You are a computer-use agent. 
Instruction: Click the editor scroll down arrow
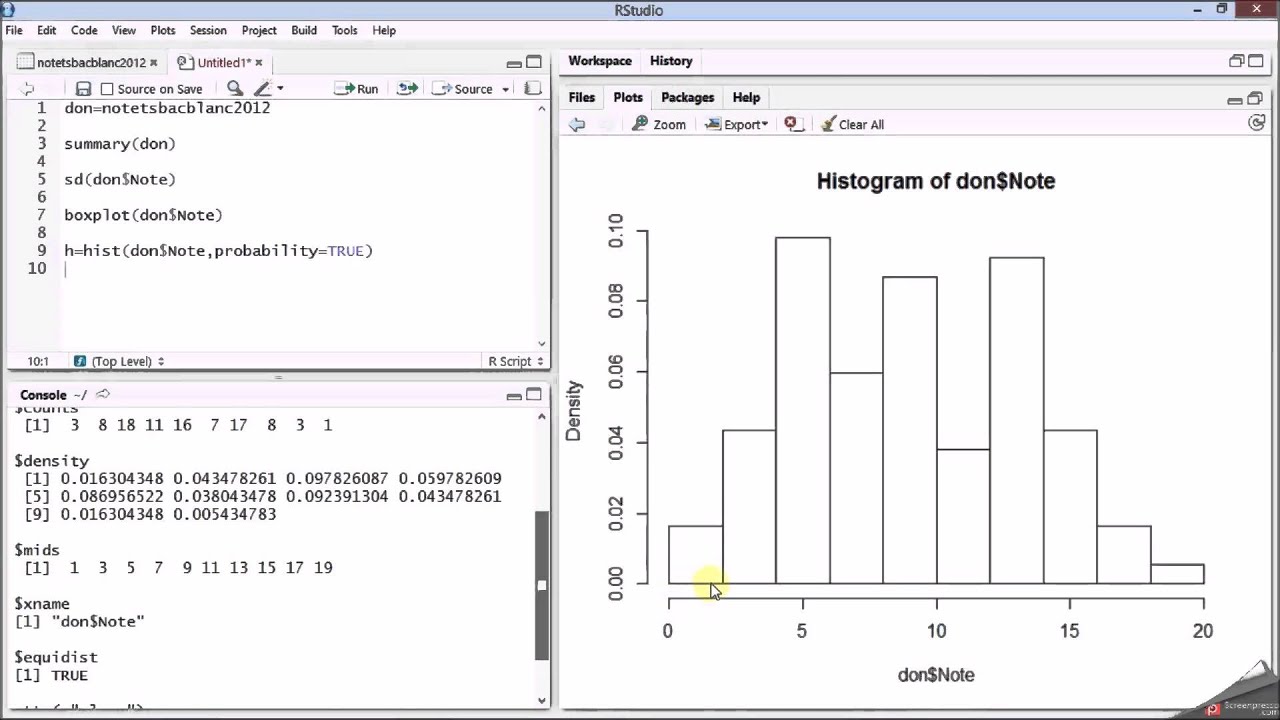pos(542,344)
